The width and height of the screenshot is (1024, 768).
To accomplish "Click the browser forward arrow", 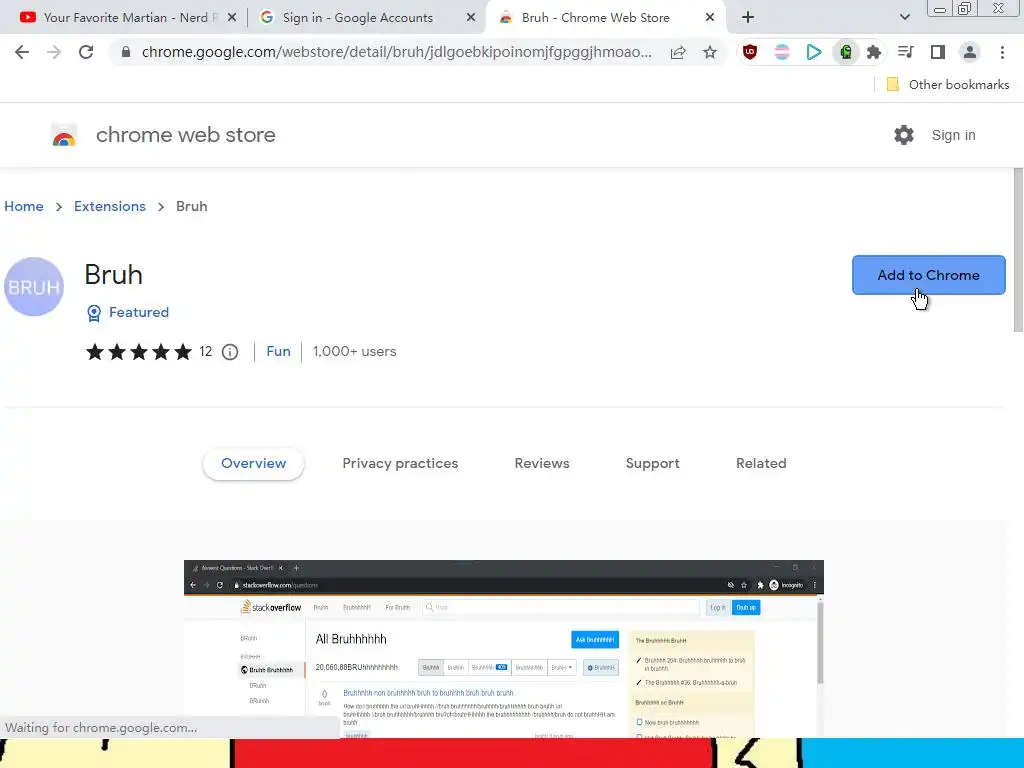I will click(54, 52).
